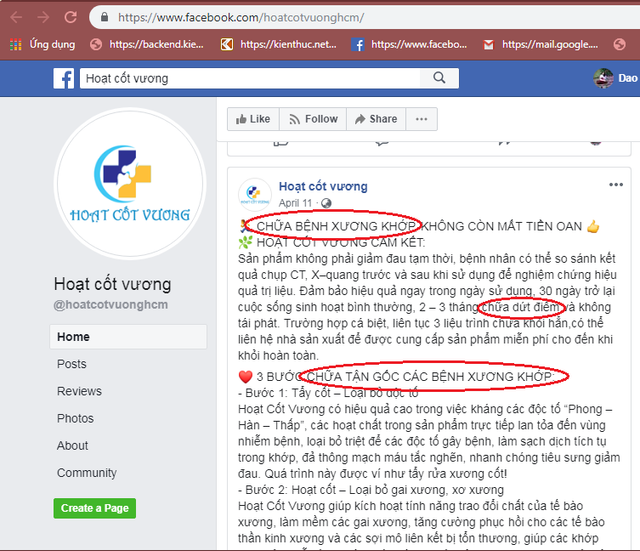The image size is (640, 551).
Task: Open the Dao profile avatar
Action: pyautogui.click(x=603, y=78)
